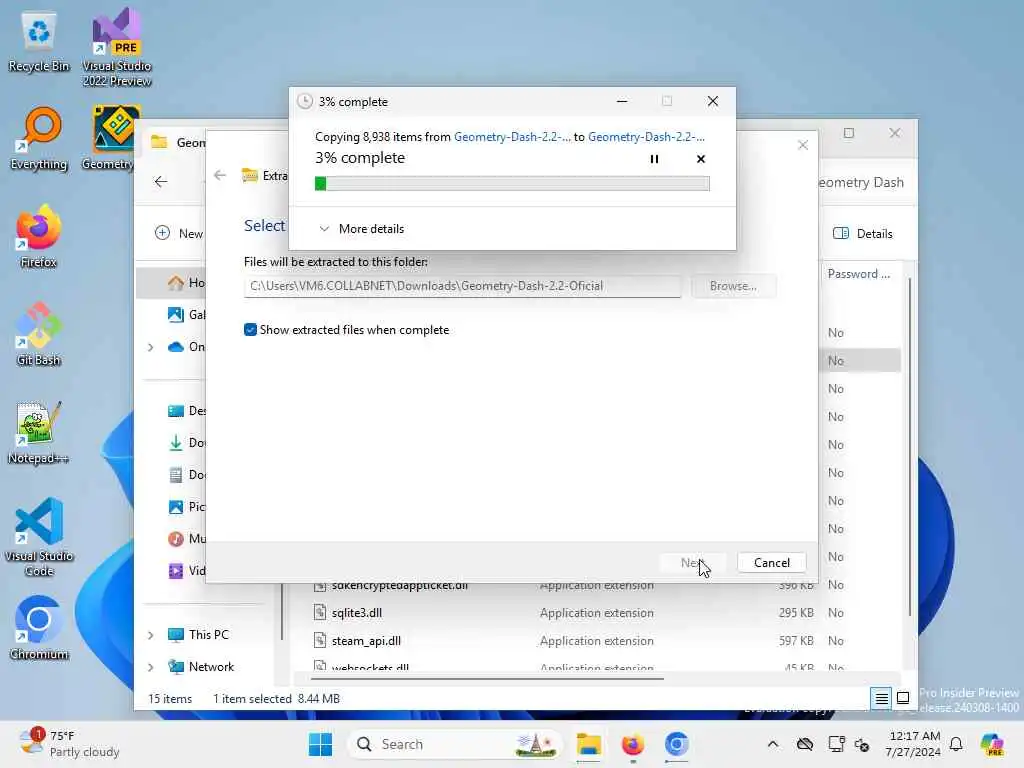Image resolution: width=1024 pixels, height=768 pixels.
Task: Open the Notepad++ desktop shortcut
Action: tap(39, 433)
